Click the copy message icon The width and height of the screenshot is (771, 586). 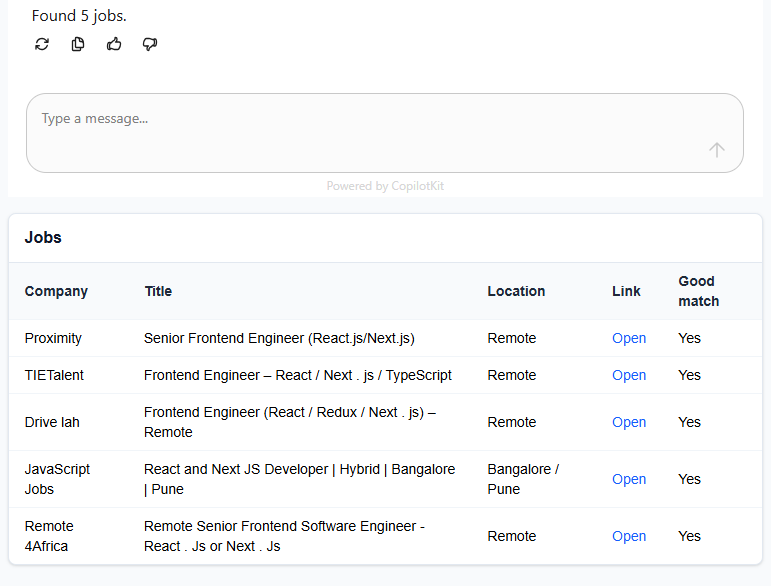[x=78, y=44]
